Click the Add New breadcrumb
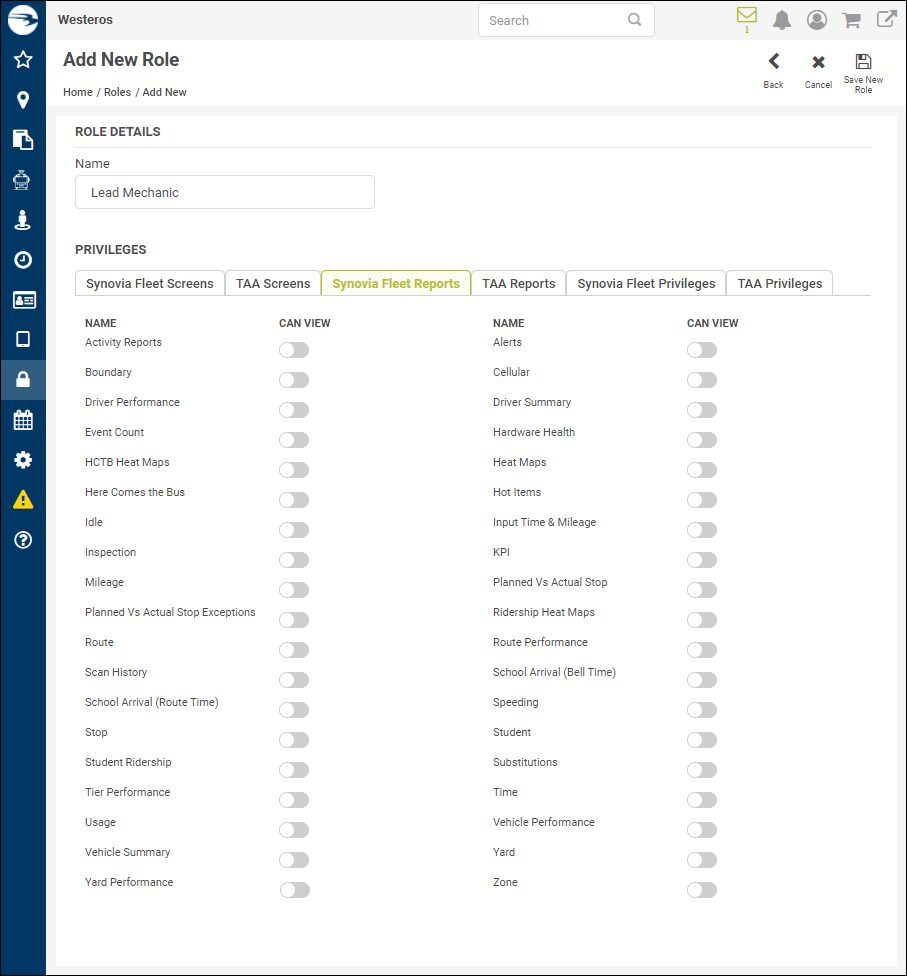Image resolution: width=907 pixels, height=976 pixels. (x=164, y=92)
